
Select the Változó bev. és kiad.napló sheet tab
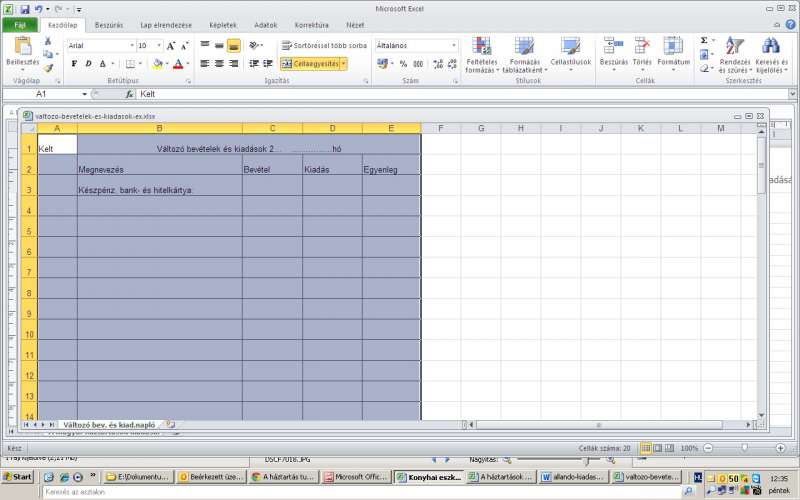pyautogui.click(x=109, y=424)
